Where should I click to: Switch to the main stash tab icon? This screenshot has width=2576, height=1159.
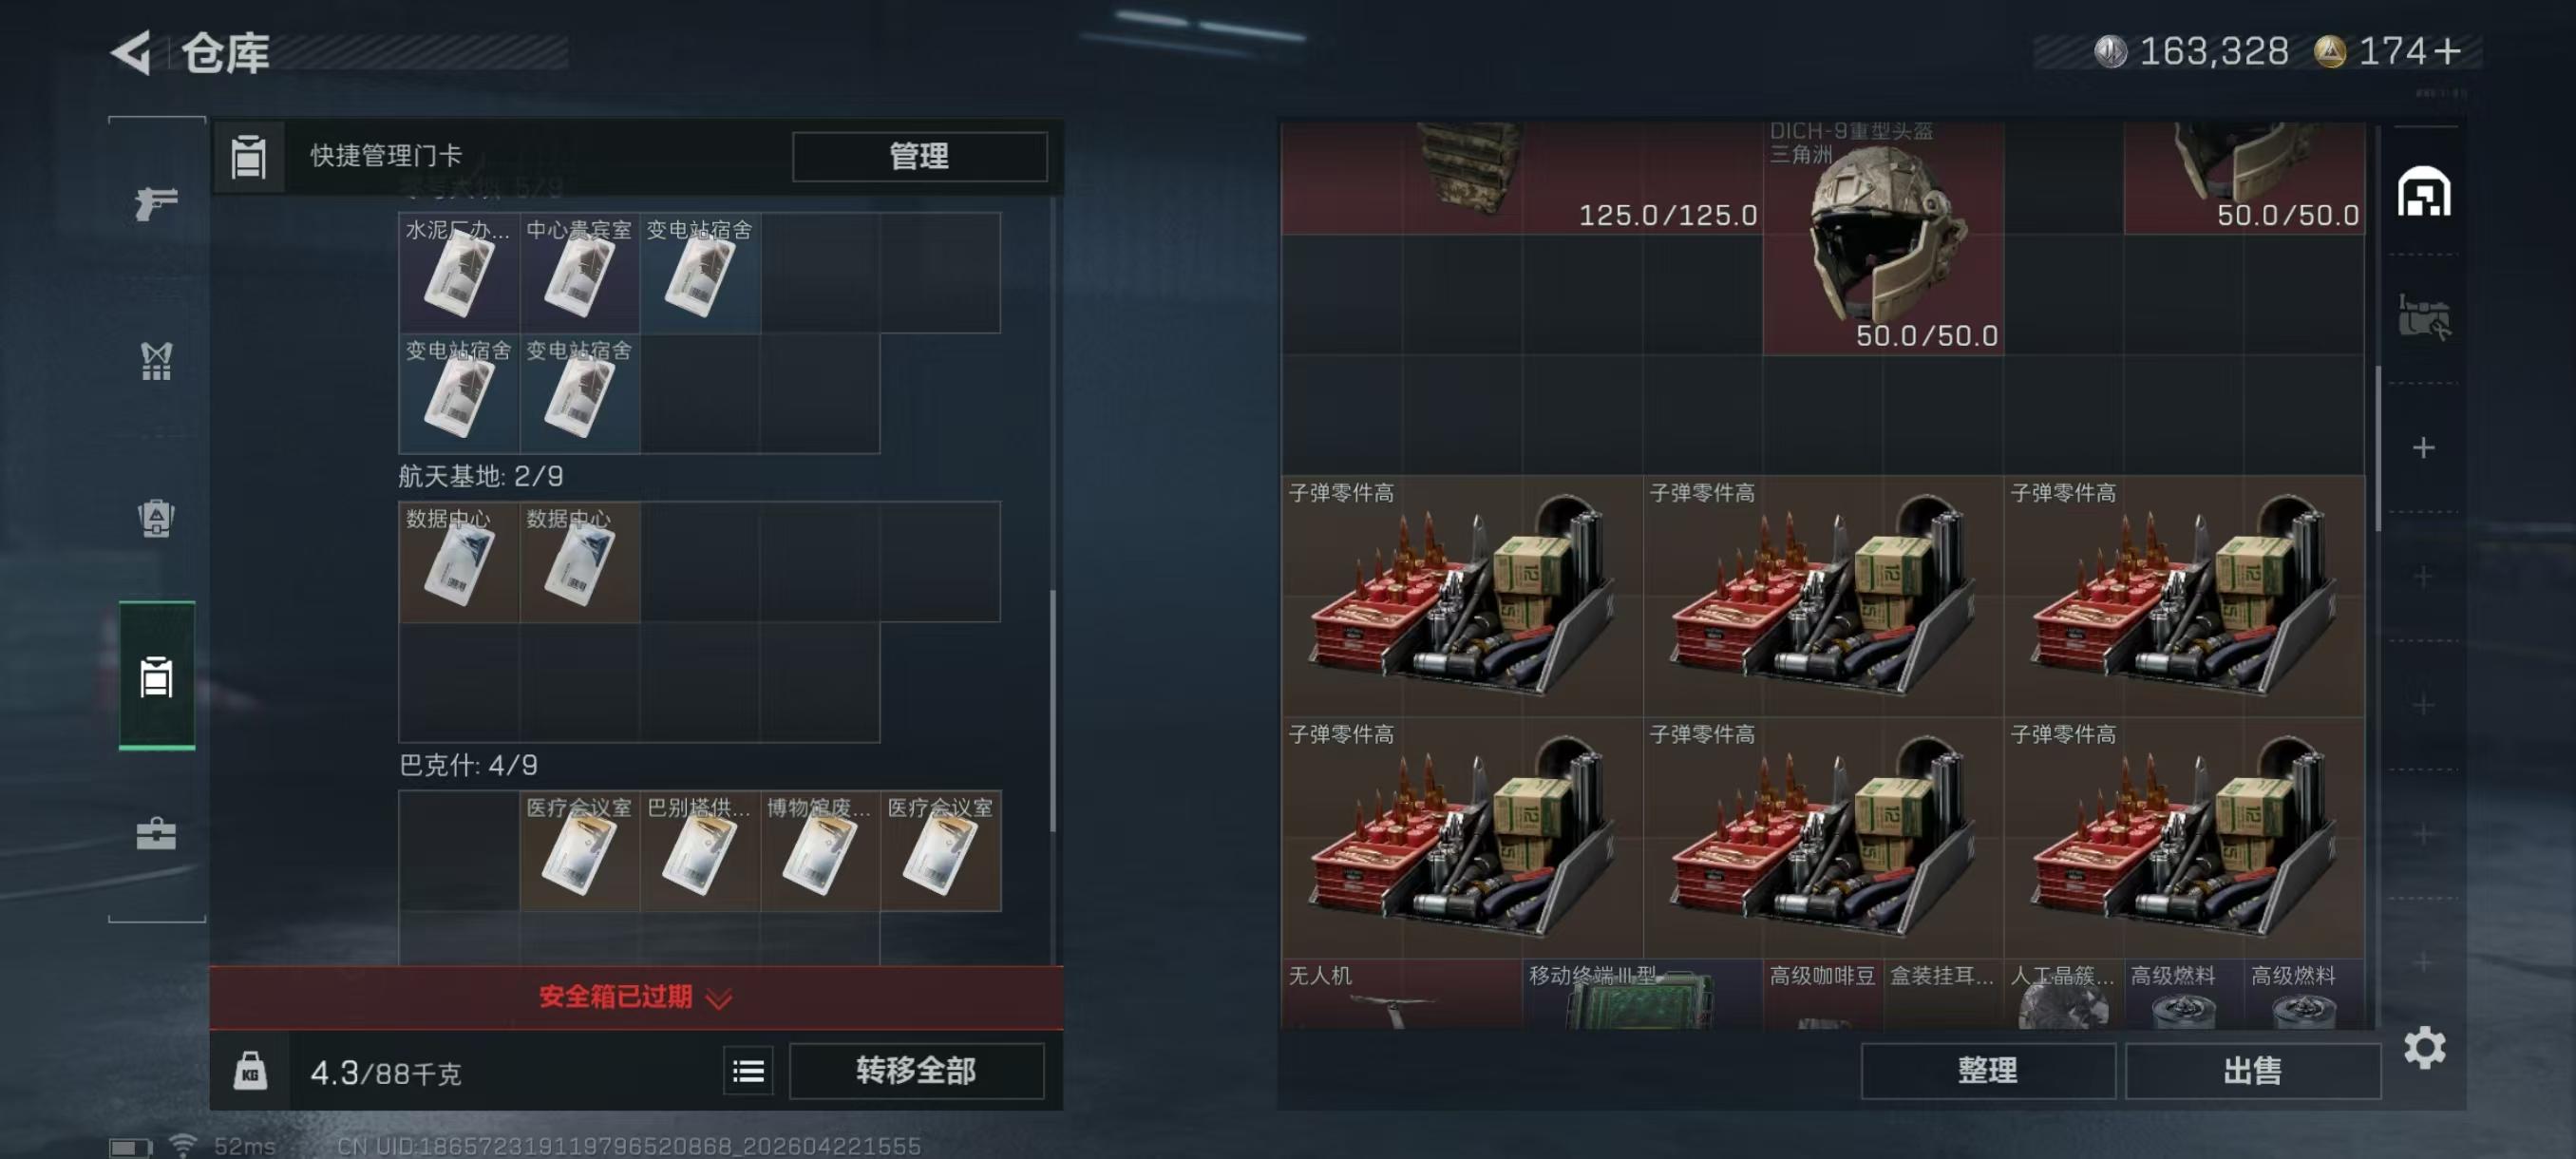point(2424,191)
